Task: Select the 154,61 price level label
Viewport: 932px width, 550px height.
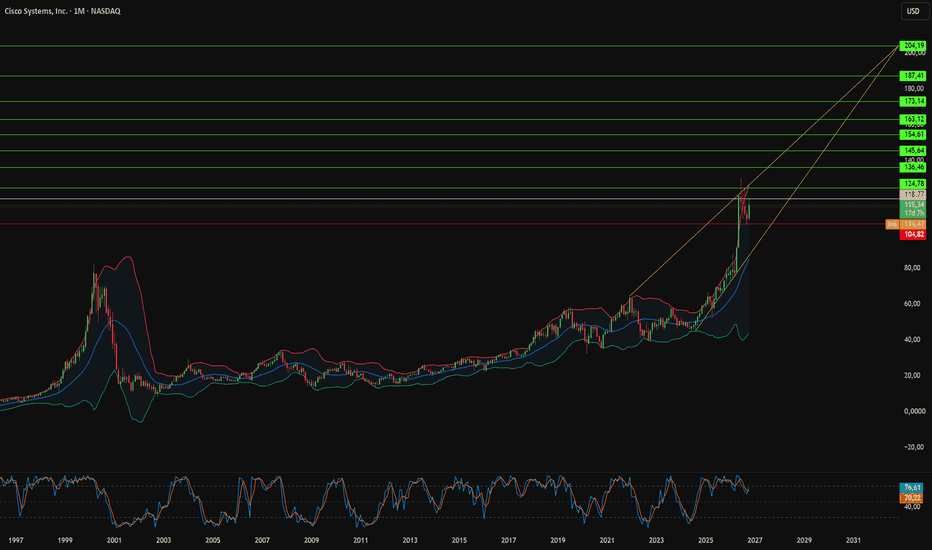Action: coord(913,135)
